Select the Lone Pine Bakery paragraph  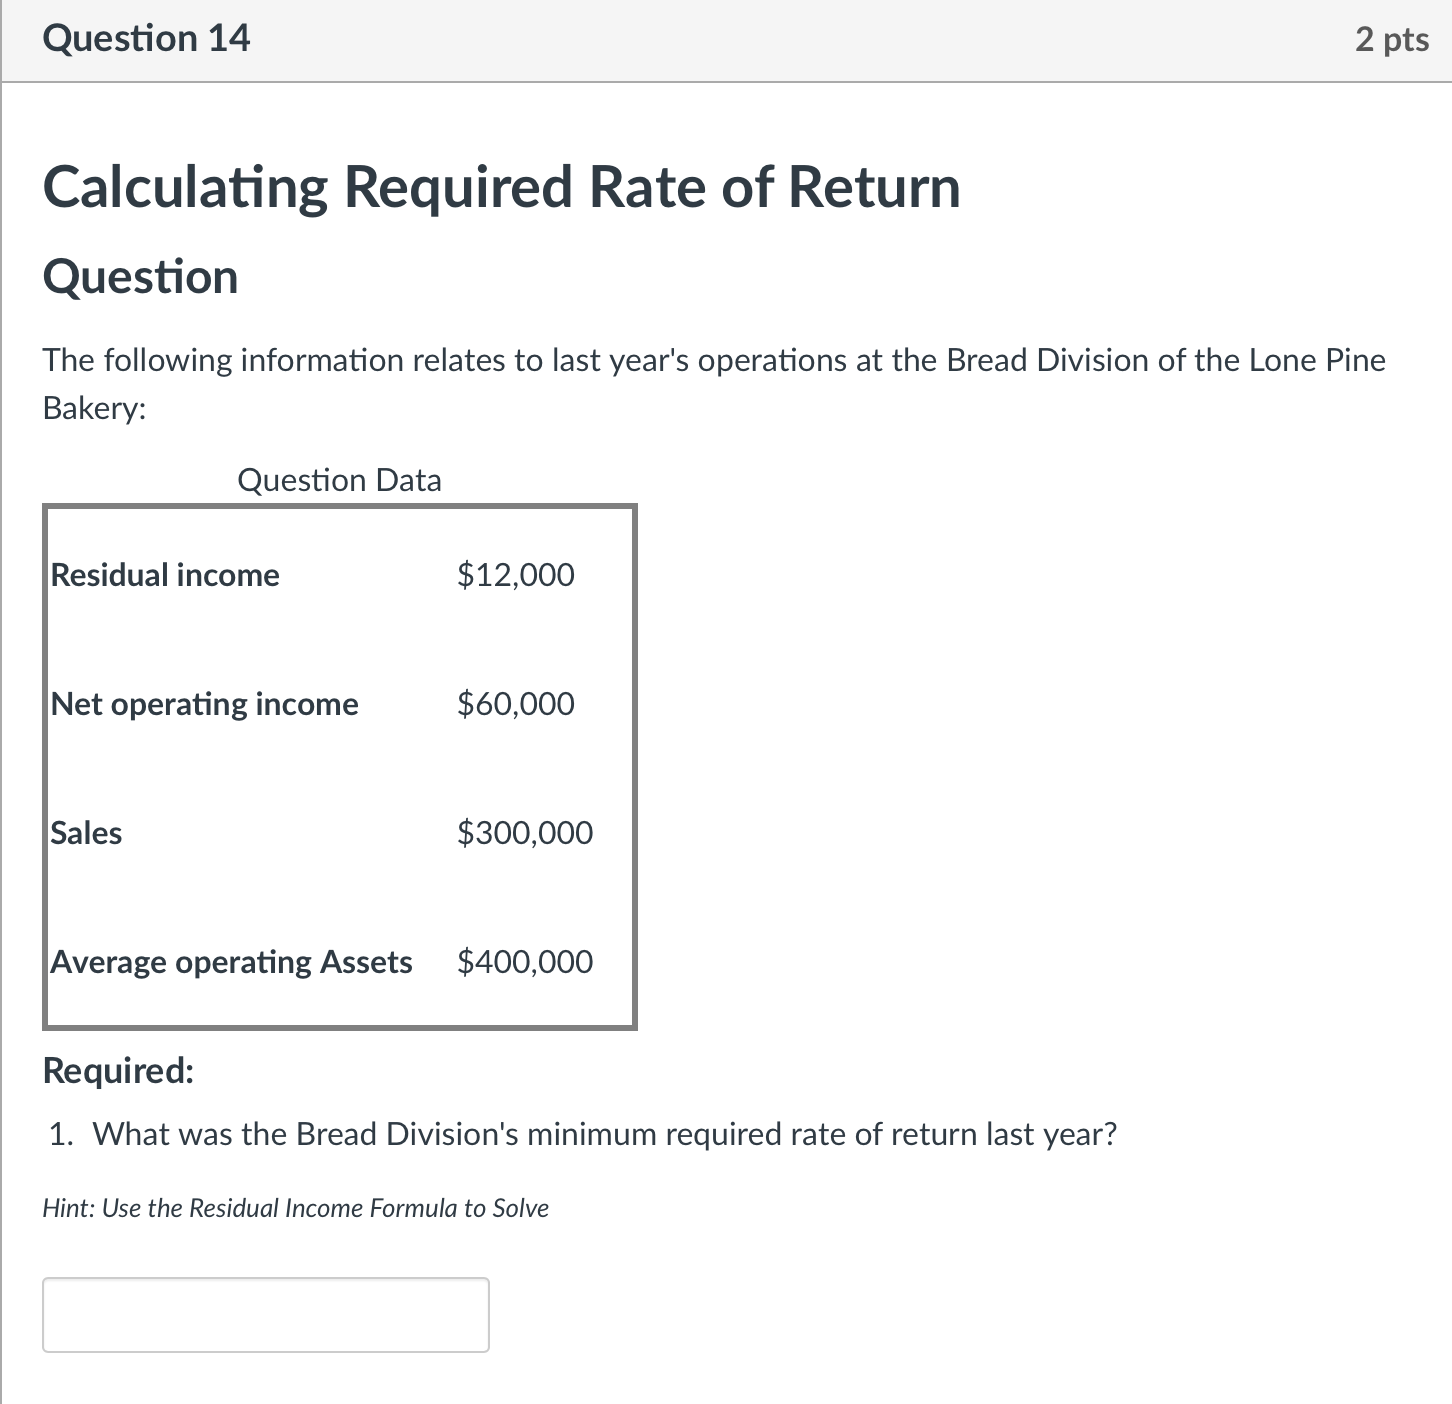713,382
